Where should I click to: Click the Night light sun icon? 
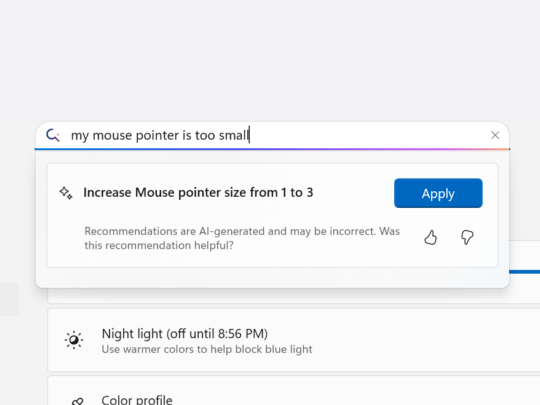point(74,340)
